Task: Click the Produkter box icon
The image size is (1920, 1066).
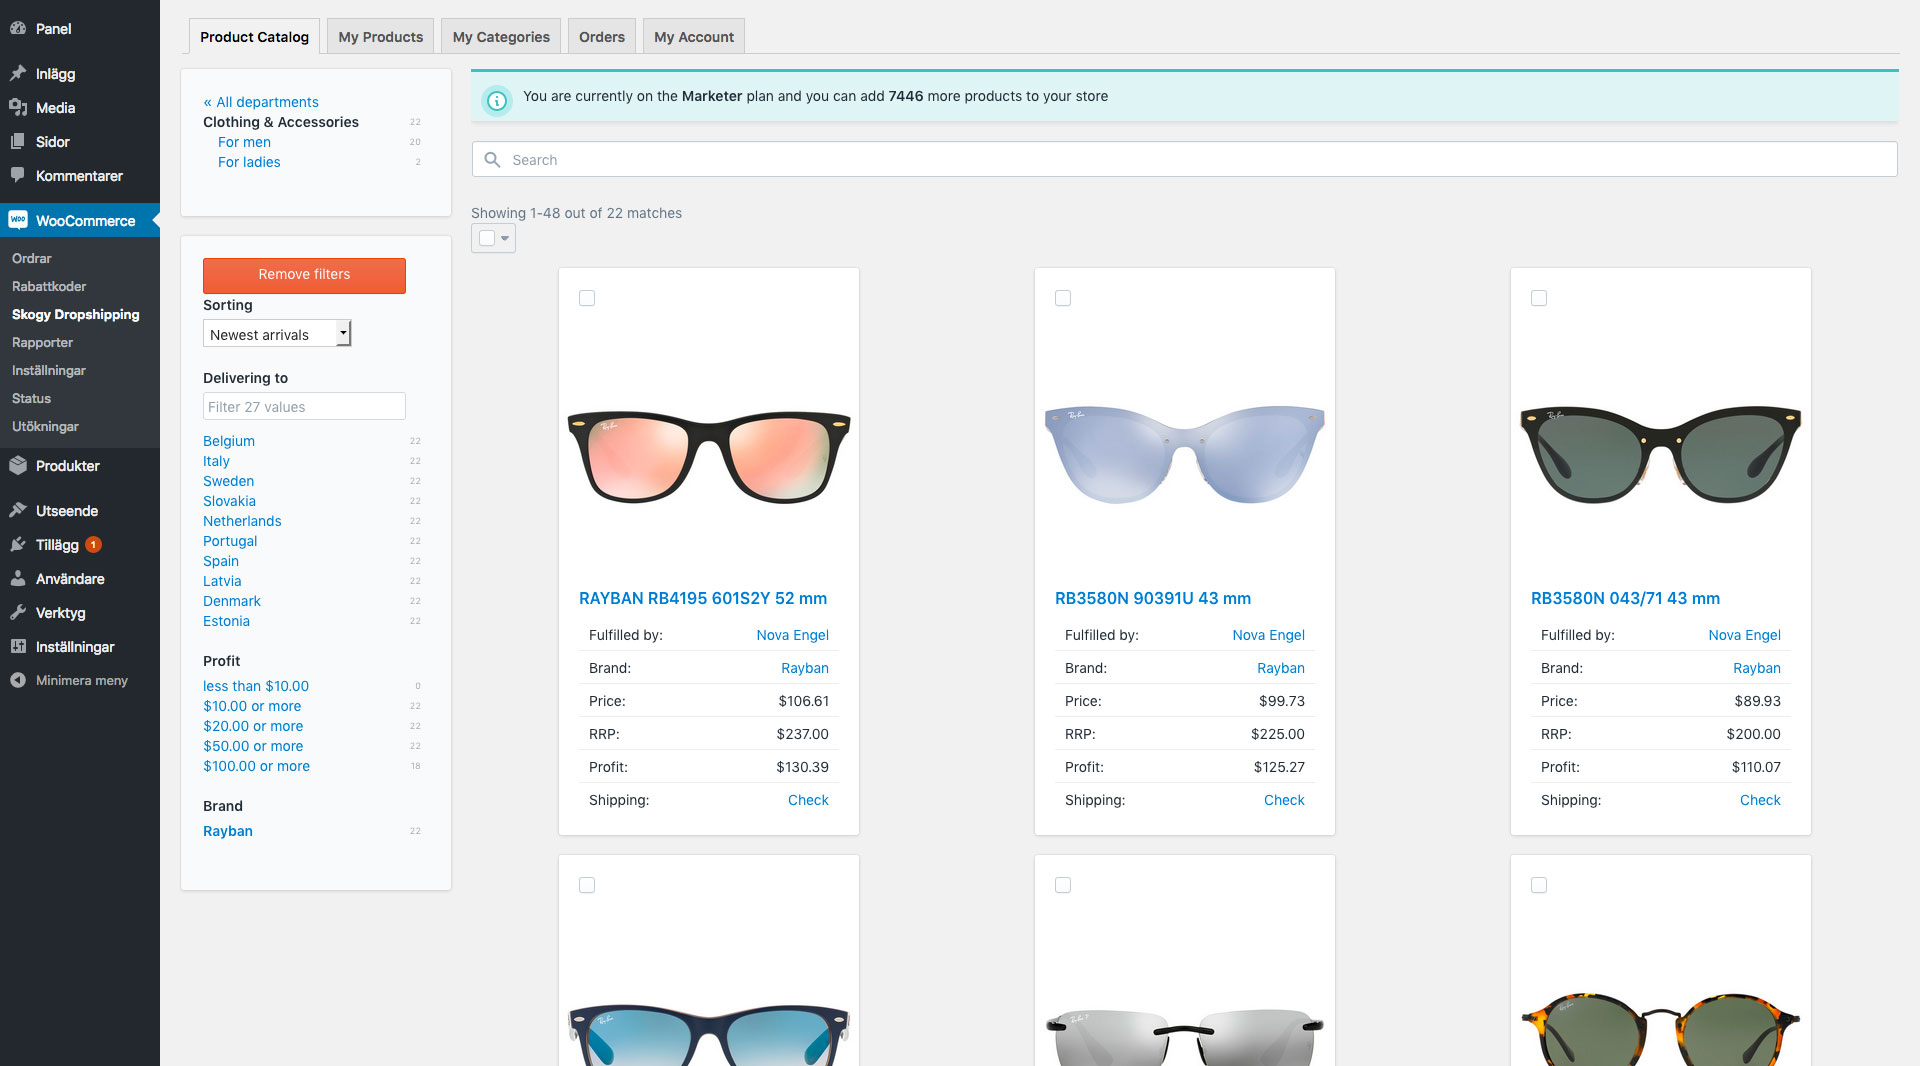Action: pyautogui.click(x=18, y=465)
